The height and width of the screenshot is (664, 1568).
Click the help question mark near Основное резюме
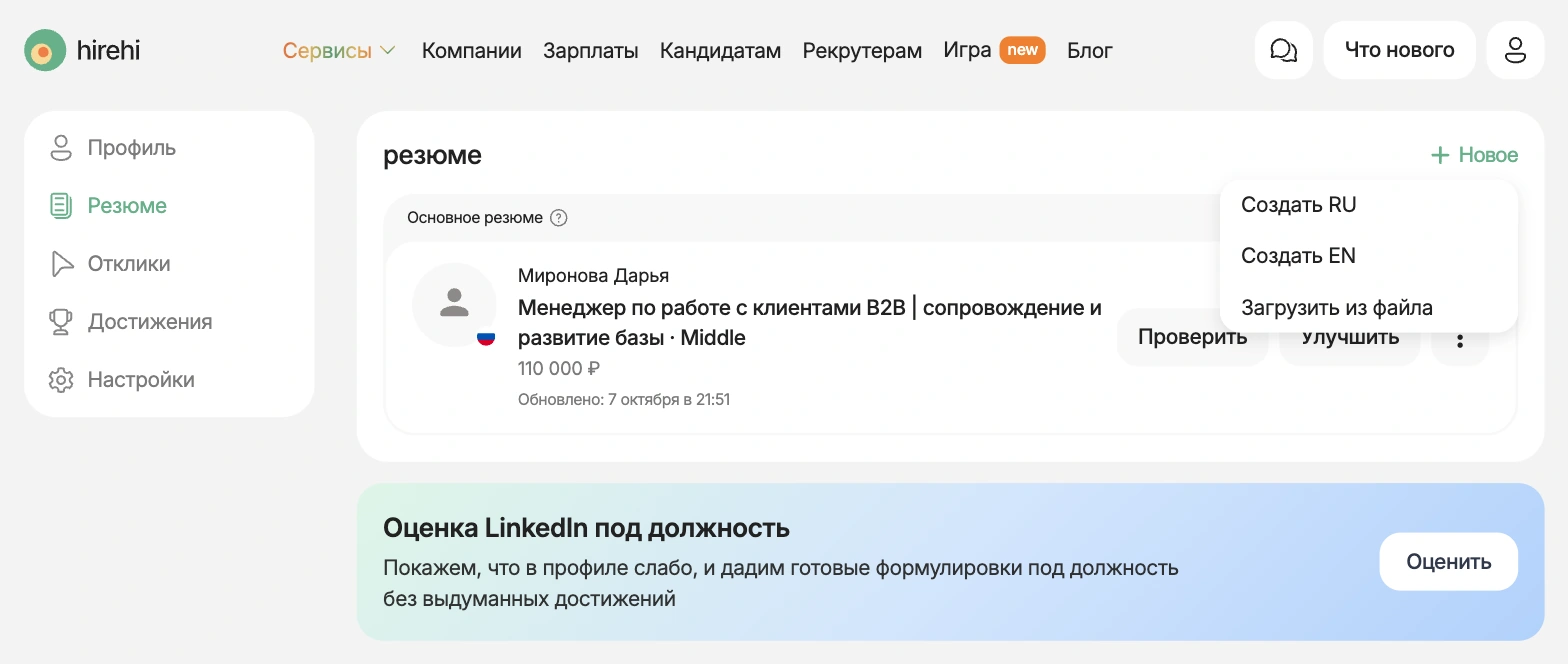click(x=559, y=218)
